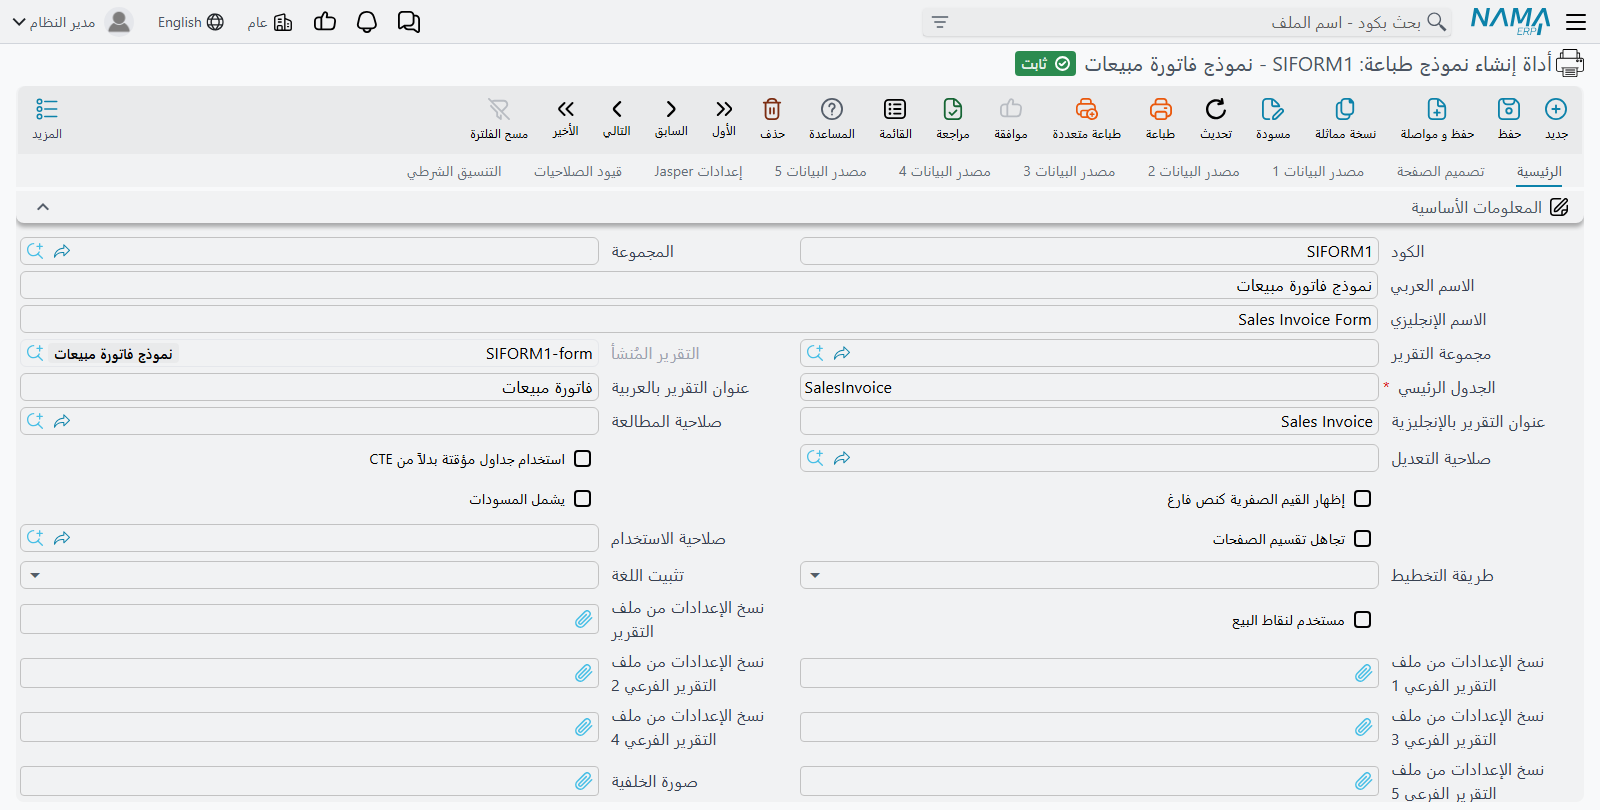The image size is (1600, 810).
Task: Open مصدر البيانات 3 tab
Action: 1069,171
